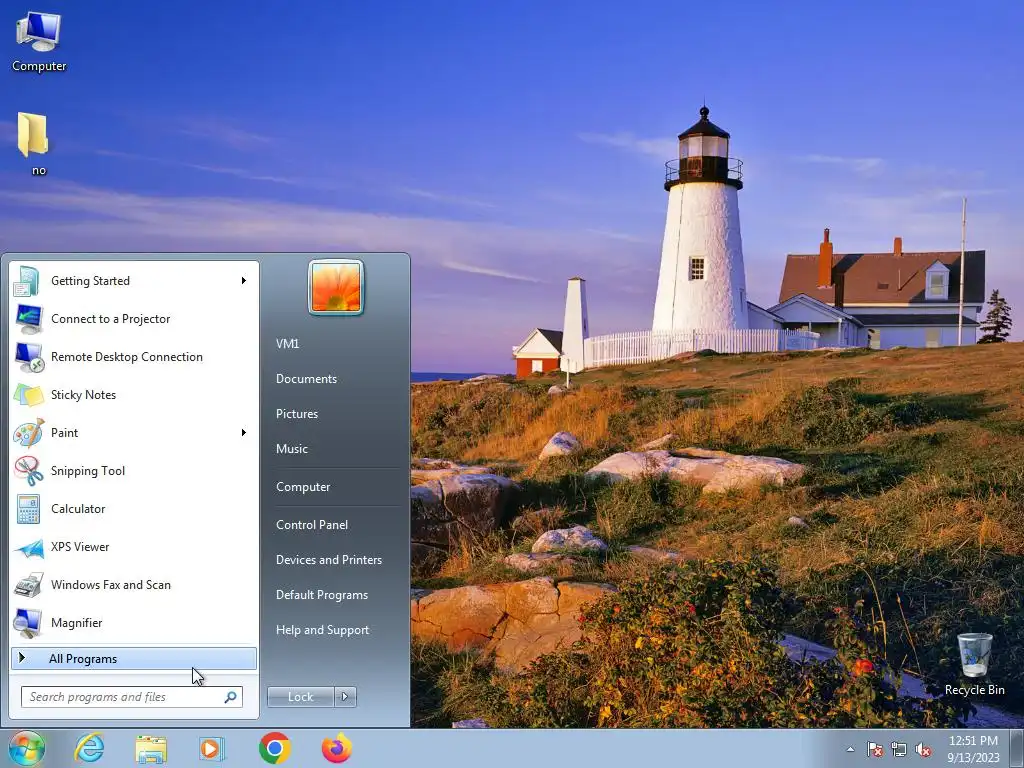Click the user account flower picture
This screenshot has width=1024, height=768.
click(336, 287)
